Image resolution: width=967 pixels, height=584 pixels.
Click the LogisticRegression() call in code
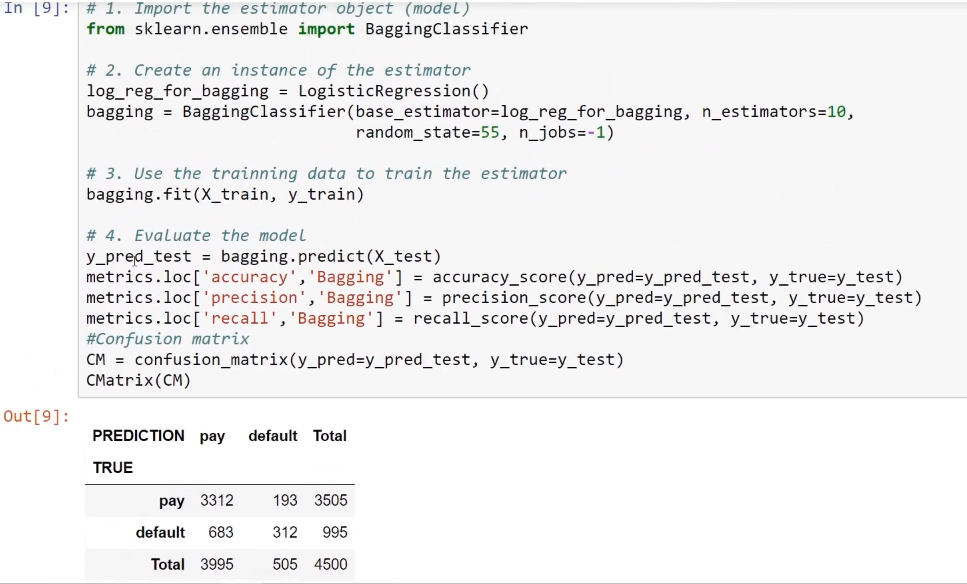(x=393, y=91)
